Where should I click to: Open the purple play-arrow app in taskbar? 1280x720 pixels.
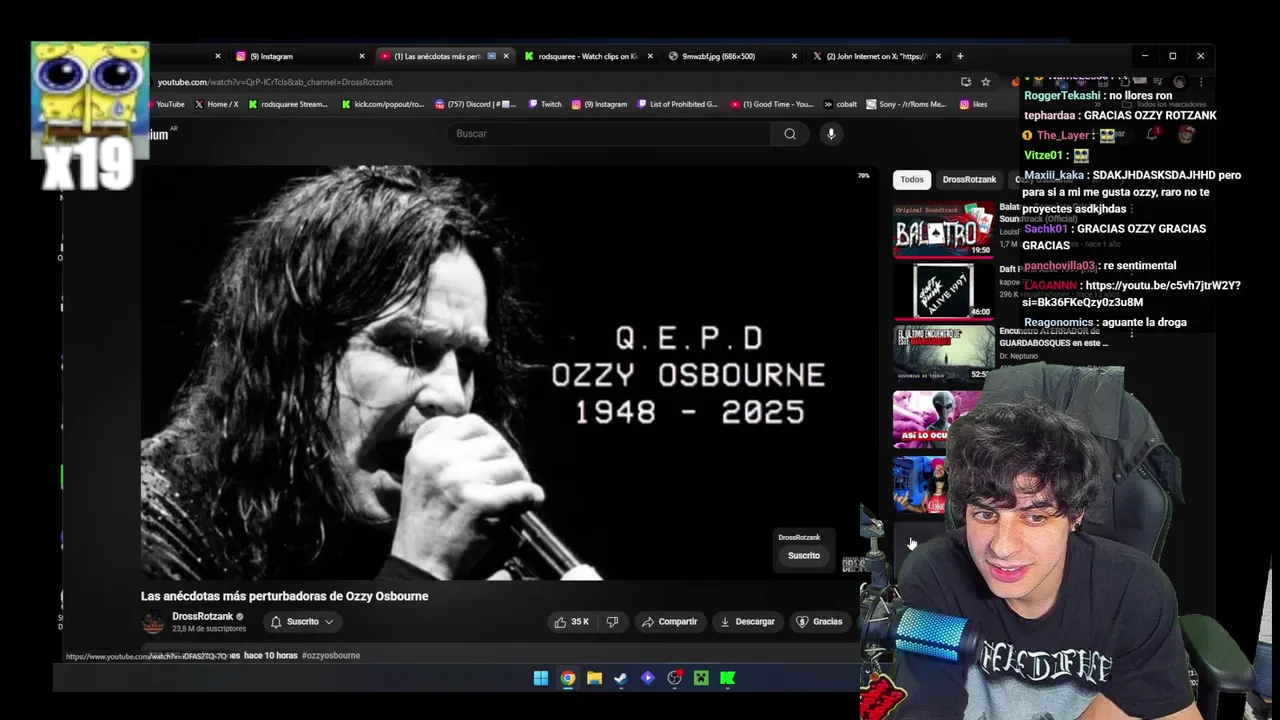647,678
